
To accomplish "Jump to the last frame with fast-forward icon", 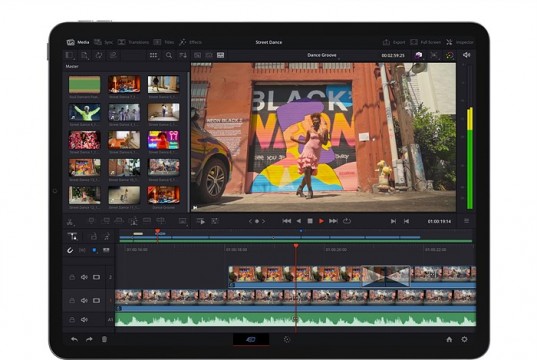I will (333, 221).
